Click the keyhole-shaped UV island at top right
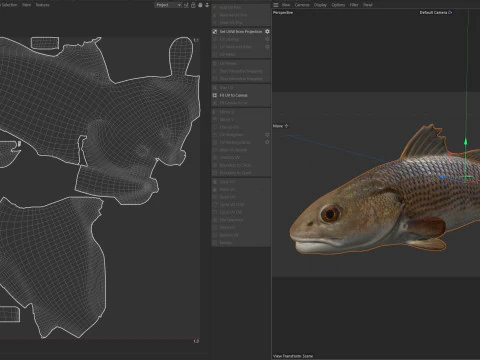Image resolution: width=480 pixels, height=360 pixels. click(x=181, y=55)
